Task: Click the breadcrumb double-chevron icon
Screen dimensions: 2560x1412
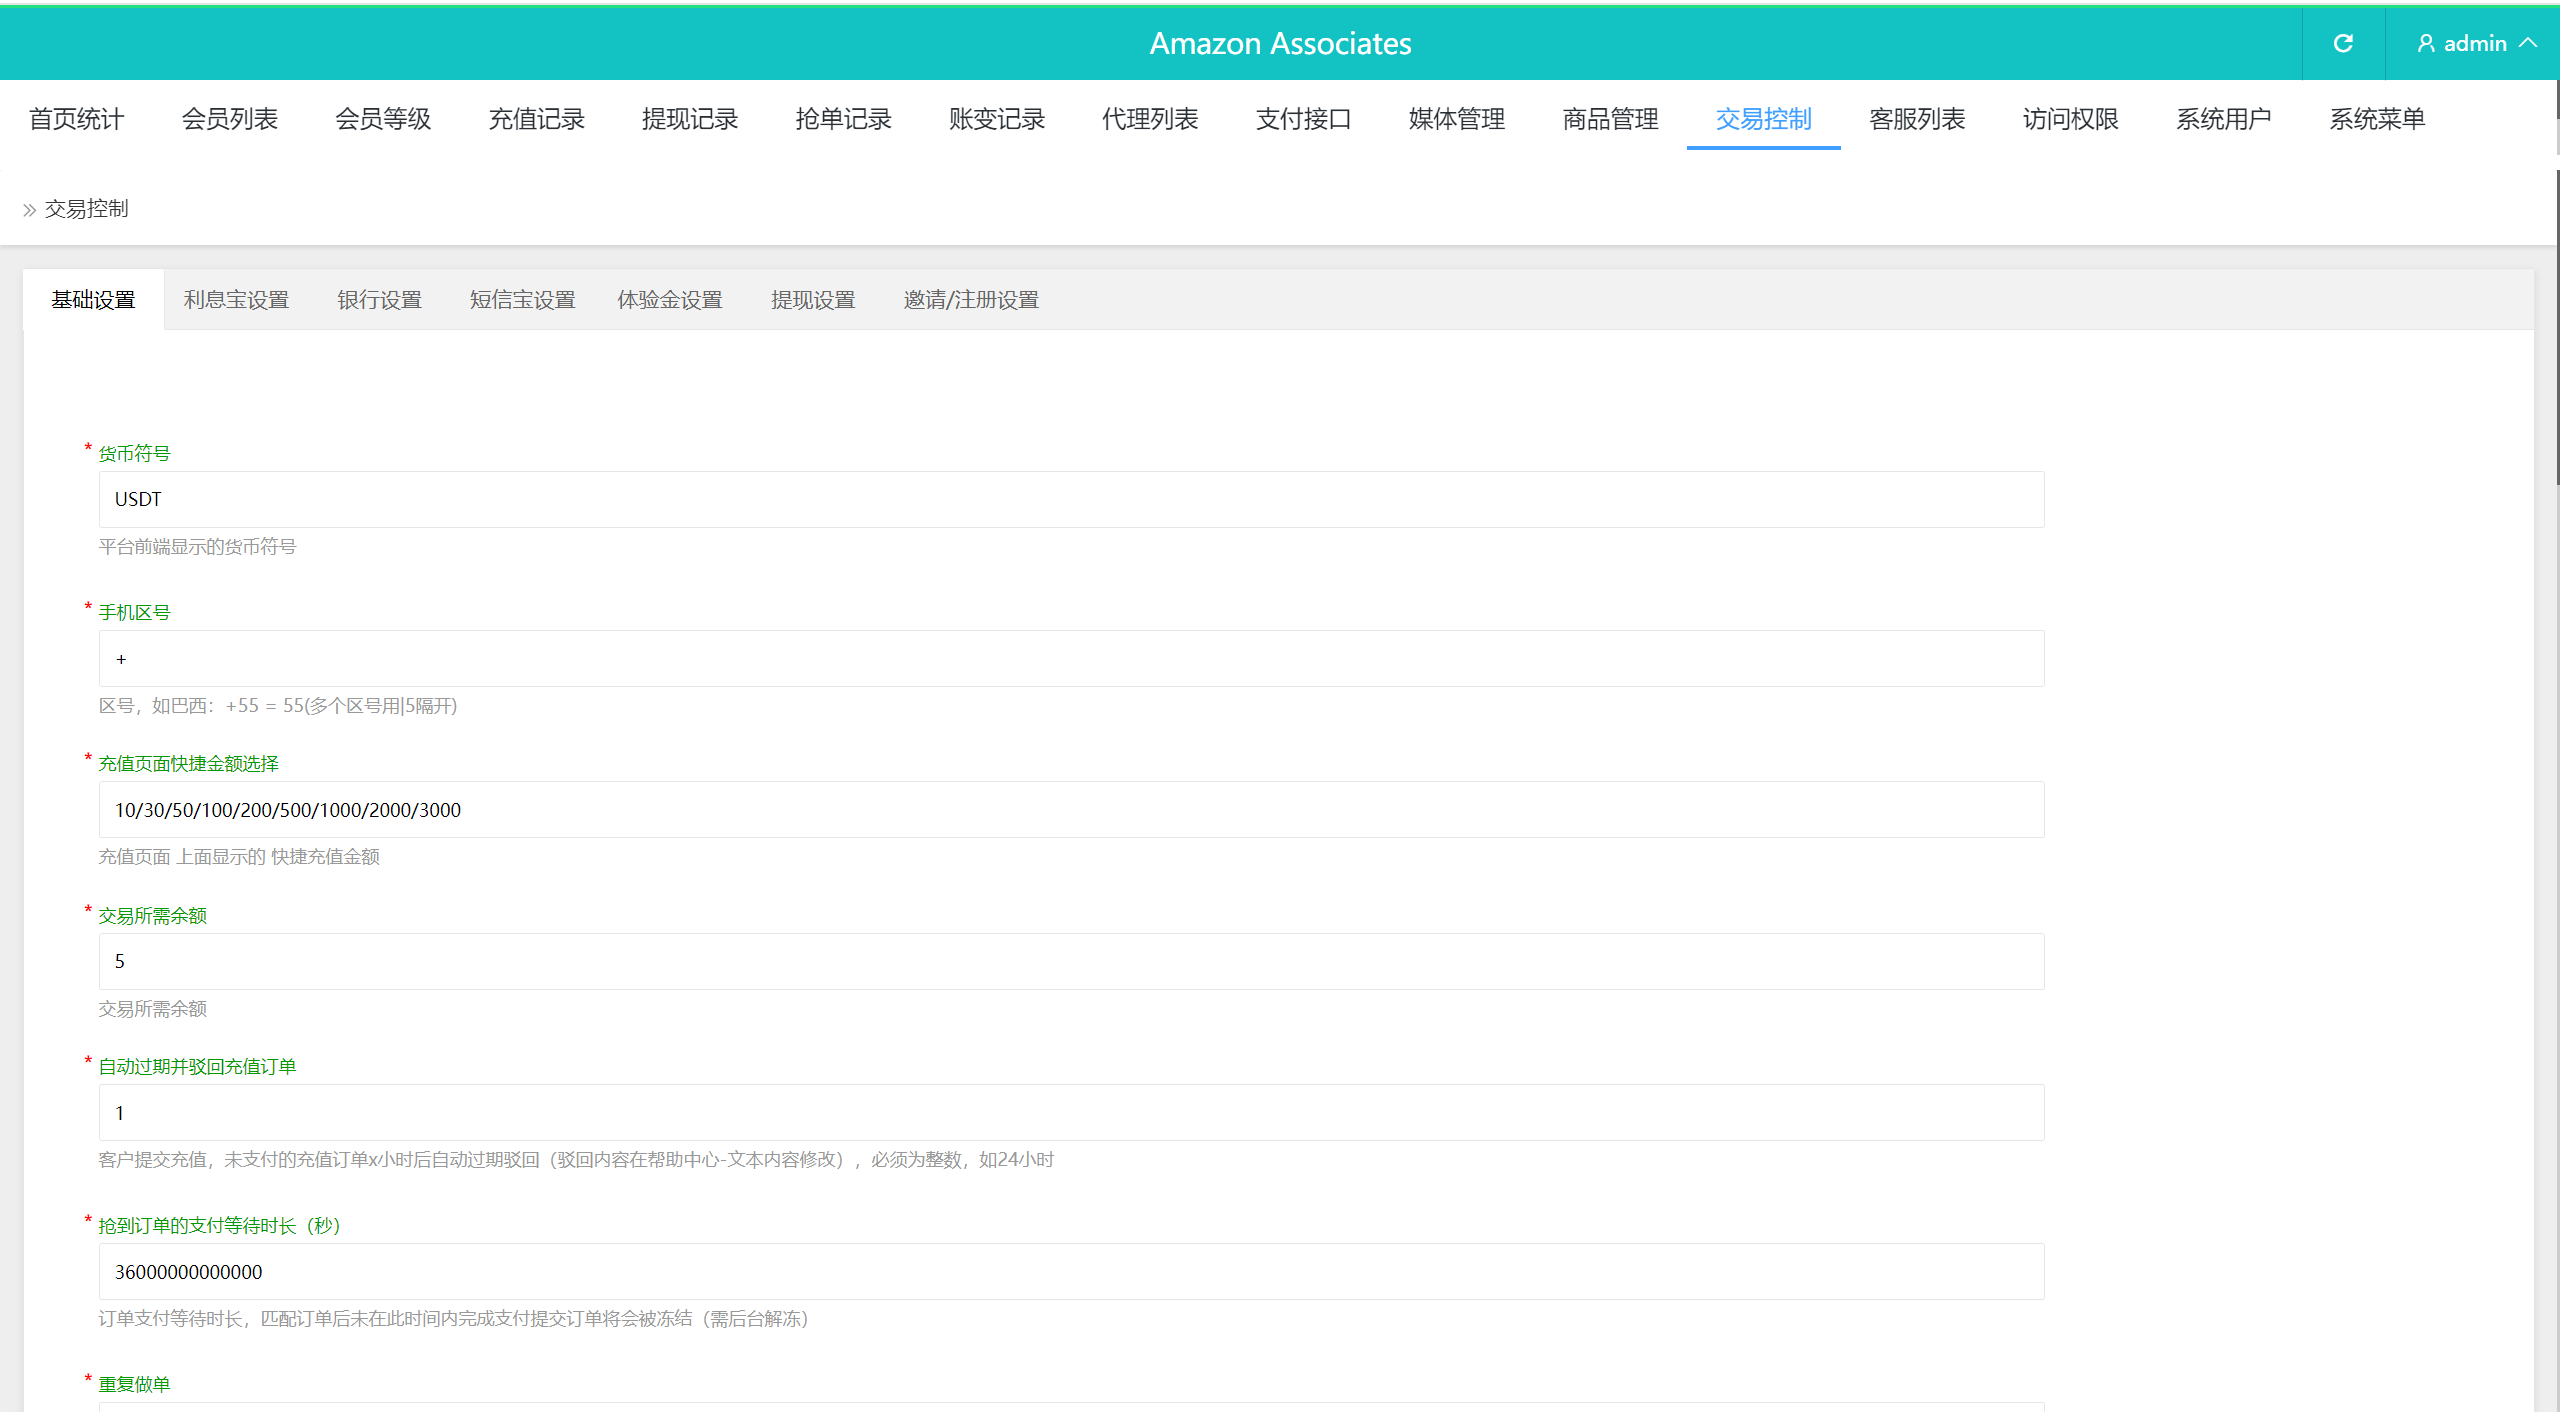Action: [x=29, y=210]
